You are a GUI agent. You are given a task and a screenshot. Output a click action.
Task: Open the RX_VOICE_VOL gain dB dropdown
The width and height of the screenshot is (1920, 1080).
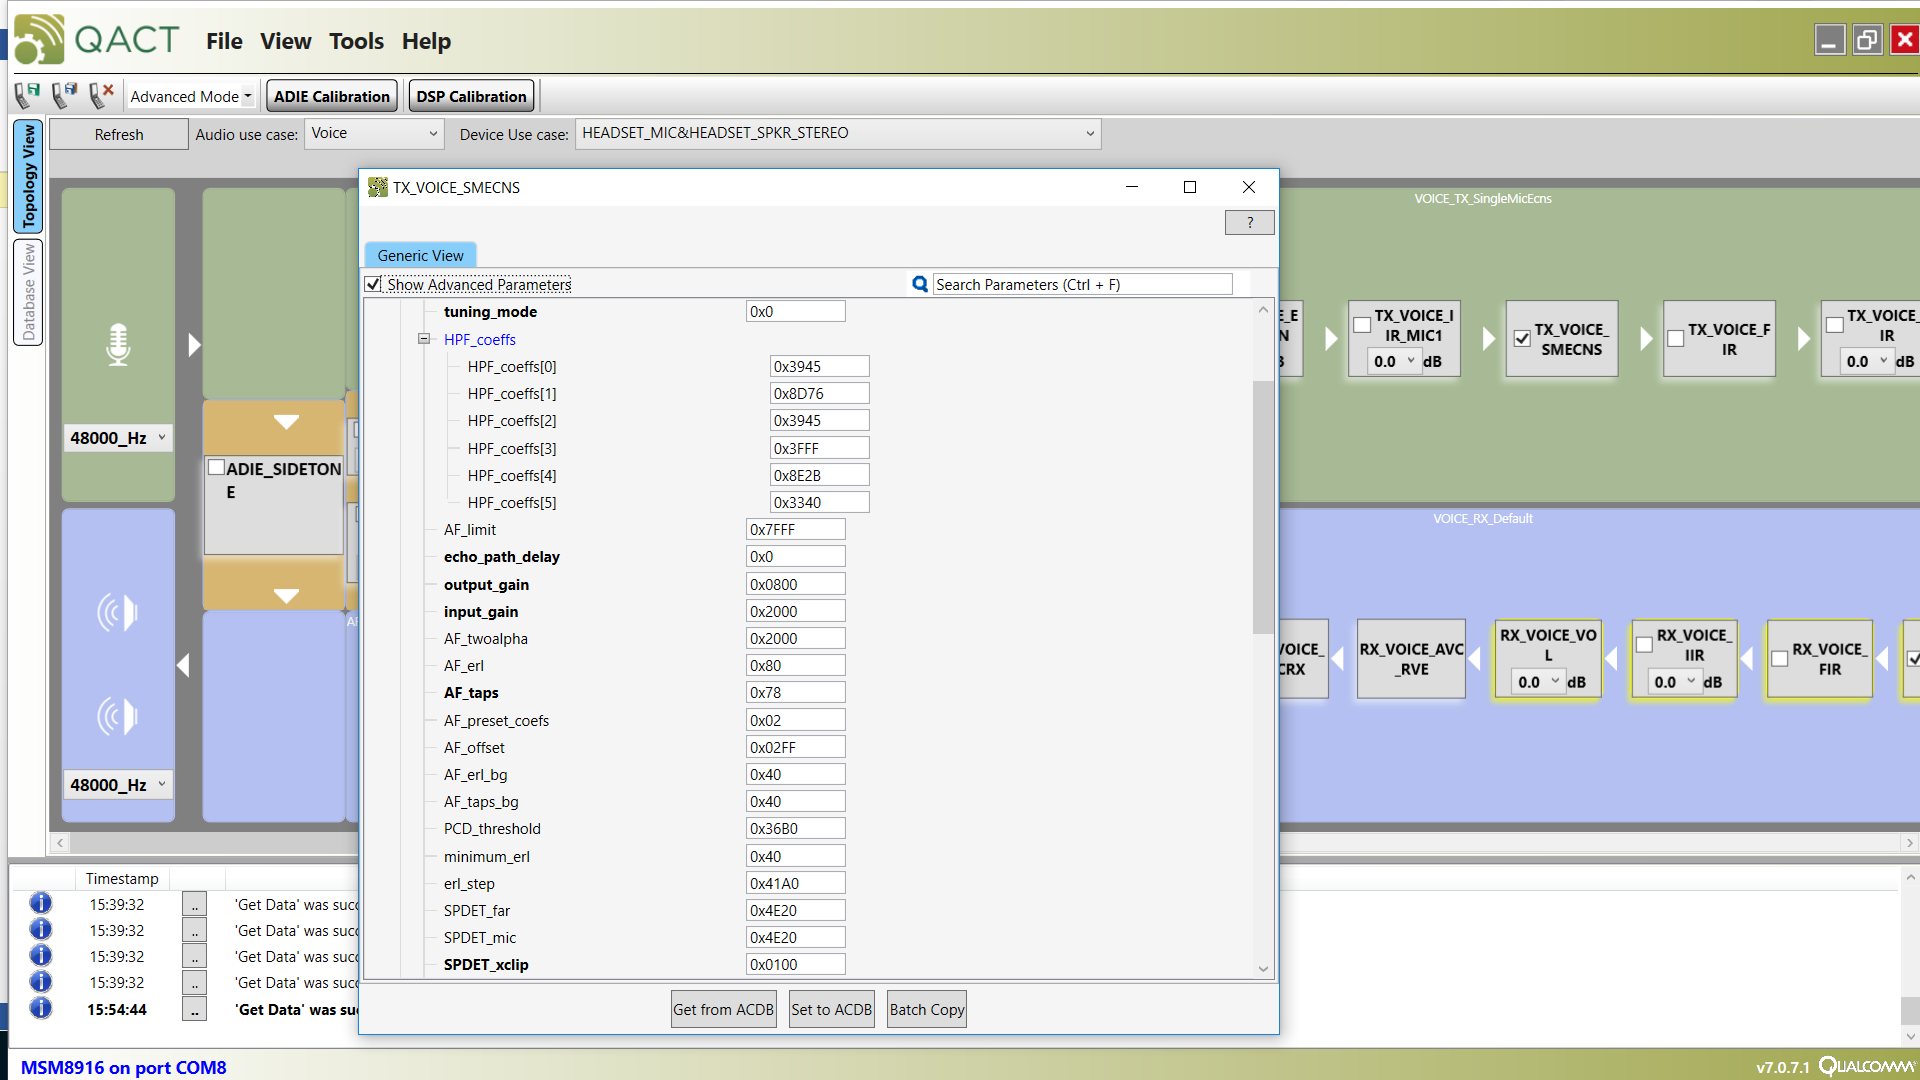1538,682
